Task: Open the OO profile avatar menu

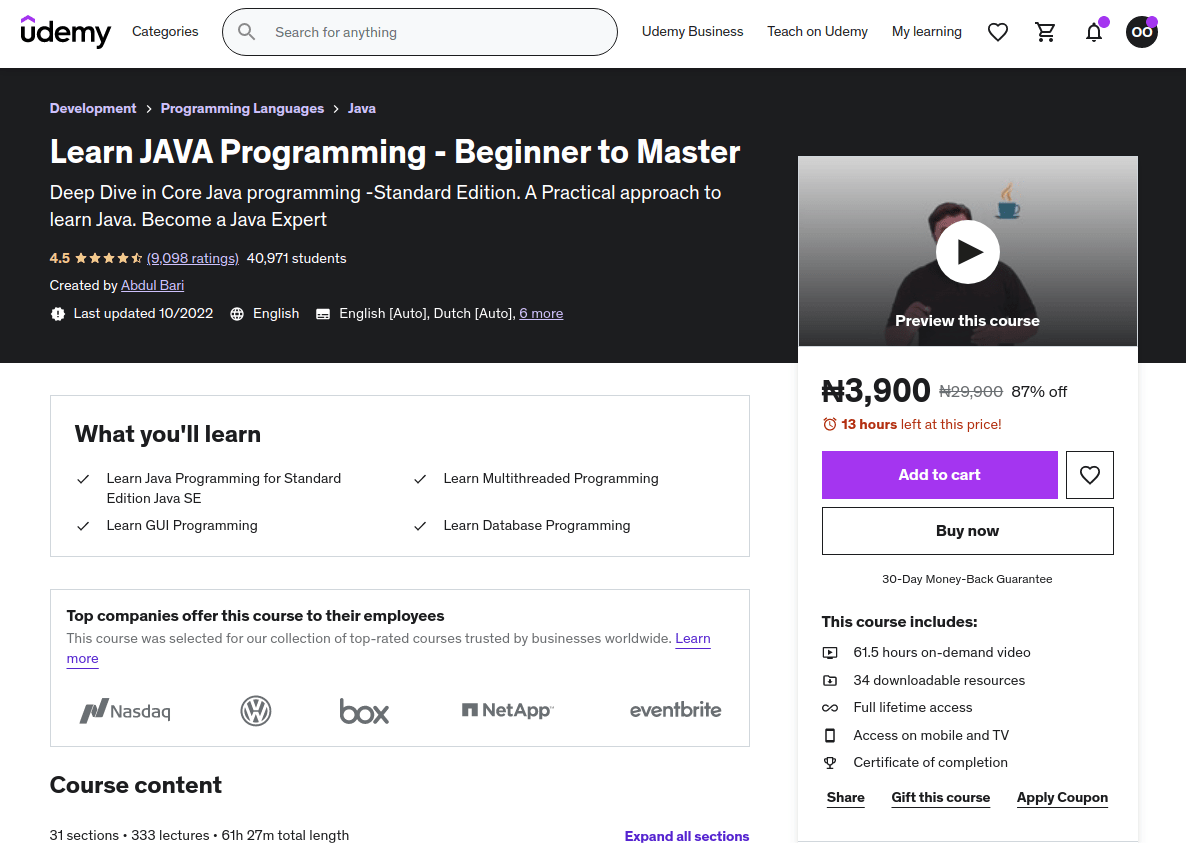Action: click(1141, 32)
